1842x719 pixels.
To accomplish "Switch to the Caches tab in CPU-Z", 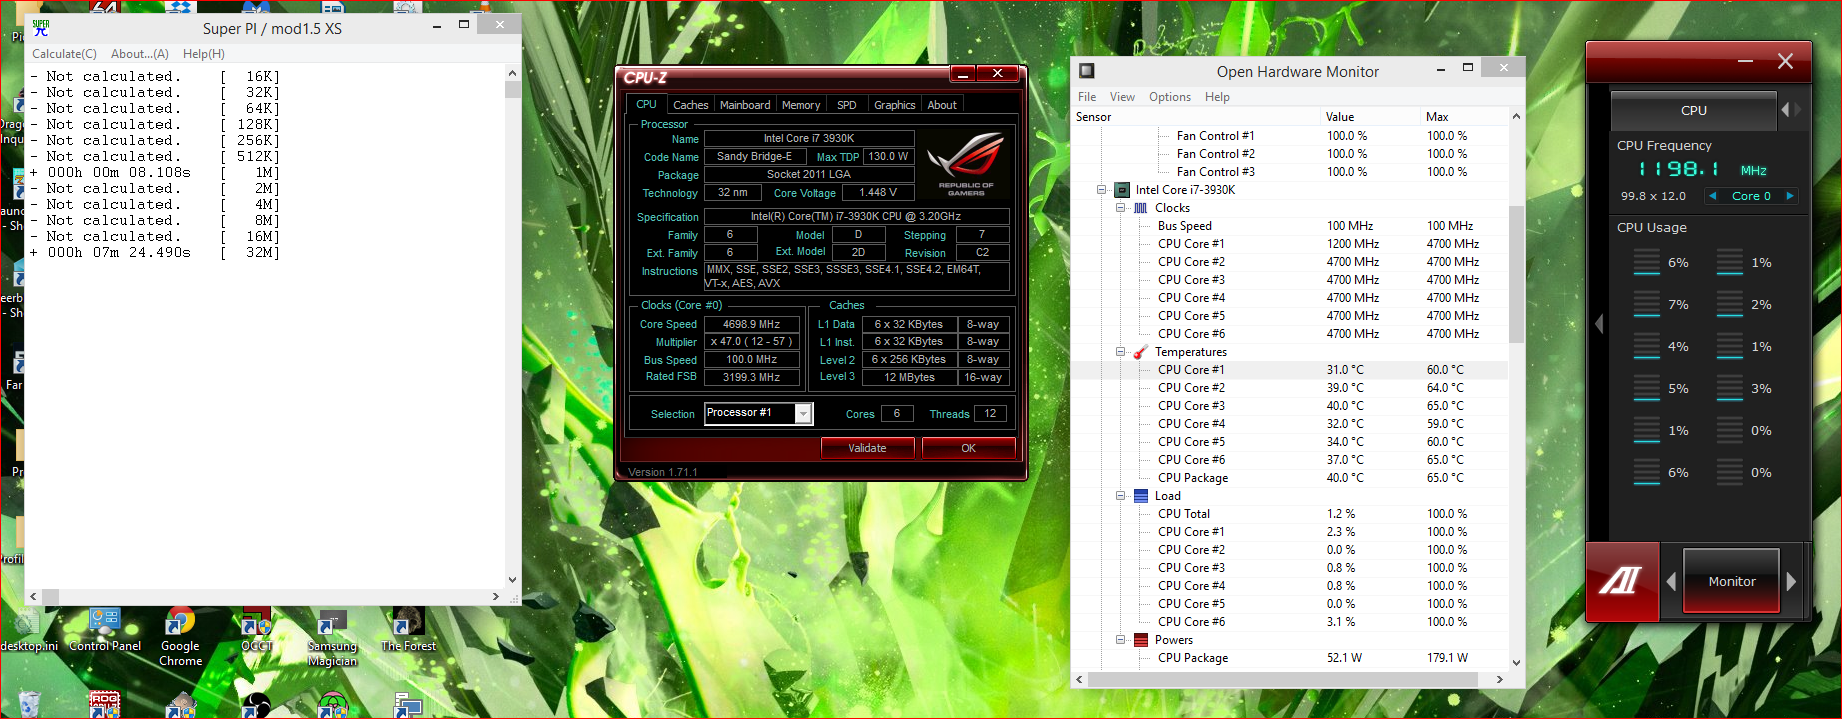I will 690,105.
